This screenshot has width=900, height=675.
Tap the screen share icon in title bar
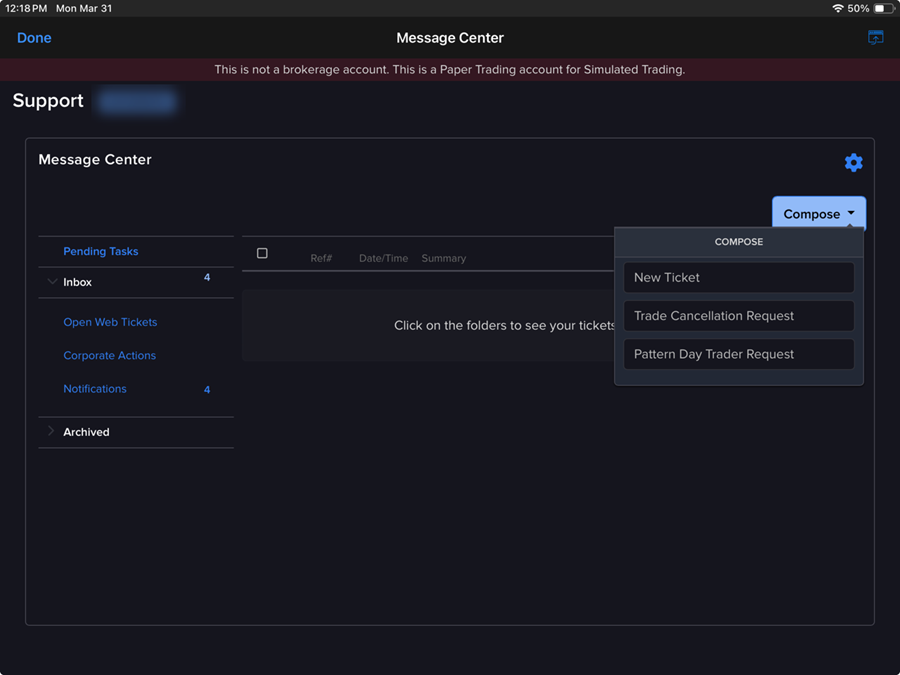(875, 37)
